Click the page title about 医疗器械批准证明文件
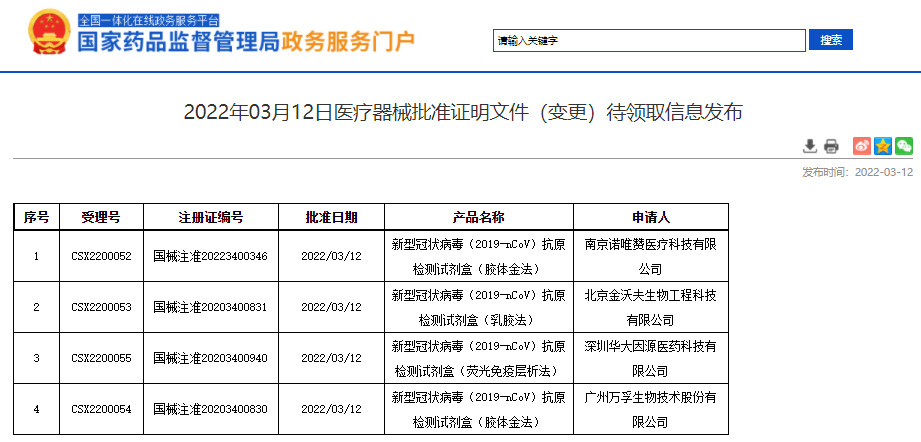This screenshot has width=921, height=442. (x=463, y=112)
